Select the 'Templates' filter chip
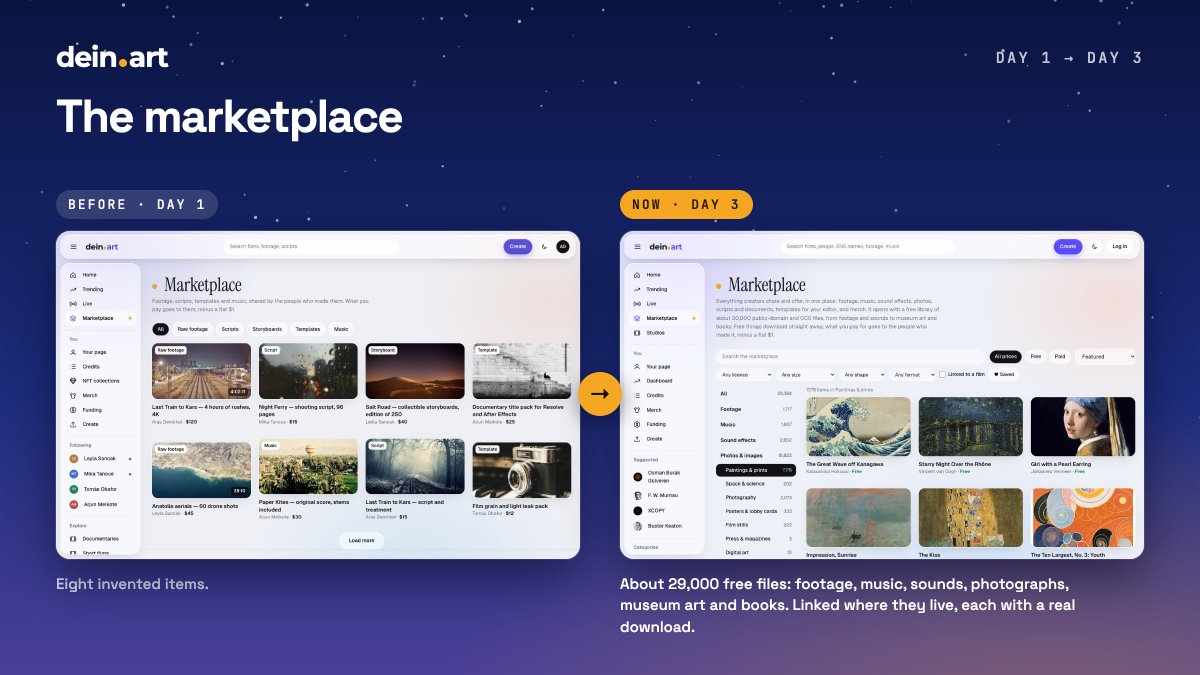This screenshot has height=675, width=1200. (308, 329)
